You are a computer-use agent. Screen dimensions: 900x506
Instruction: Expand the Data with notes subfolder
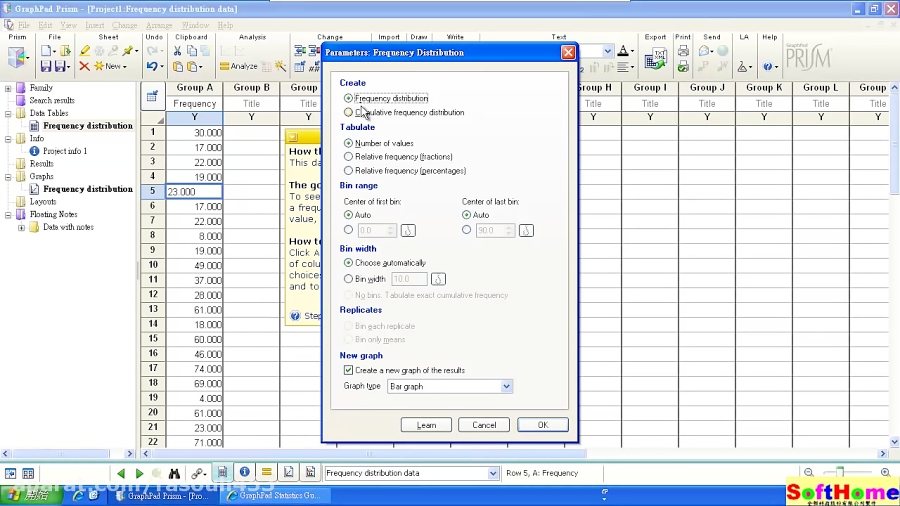click(21, 227)
